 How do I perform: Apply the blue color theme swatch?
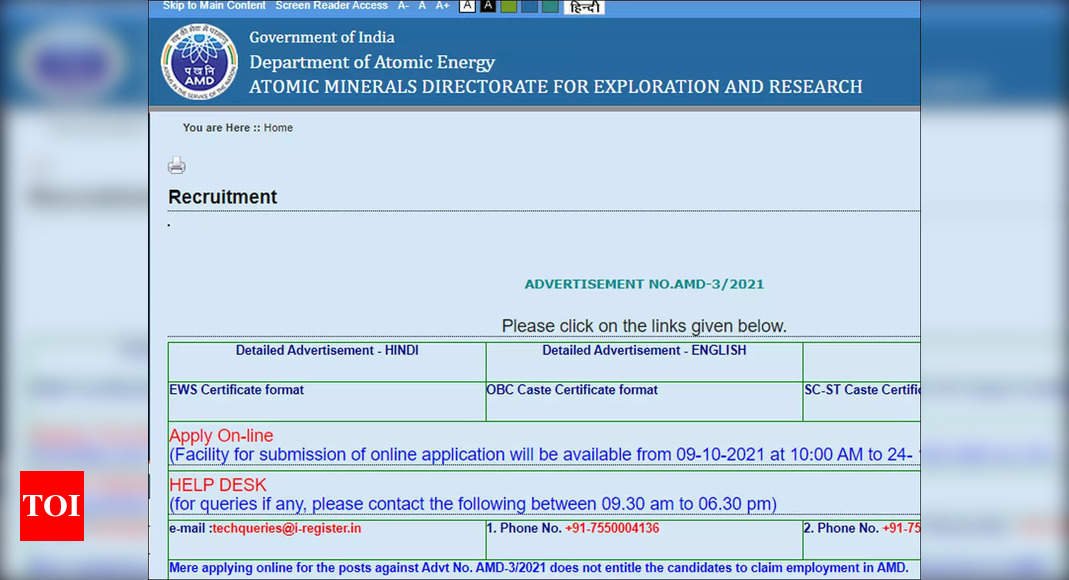coord(529,6)
